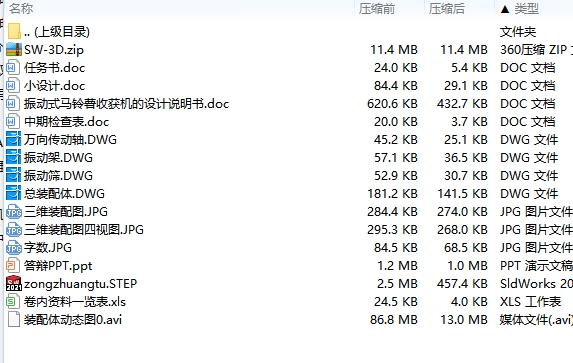Viewport: 573px width, 363px height.
Task: Click the 小设计.doc document icon
Action: click(x=12, y=86)
